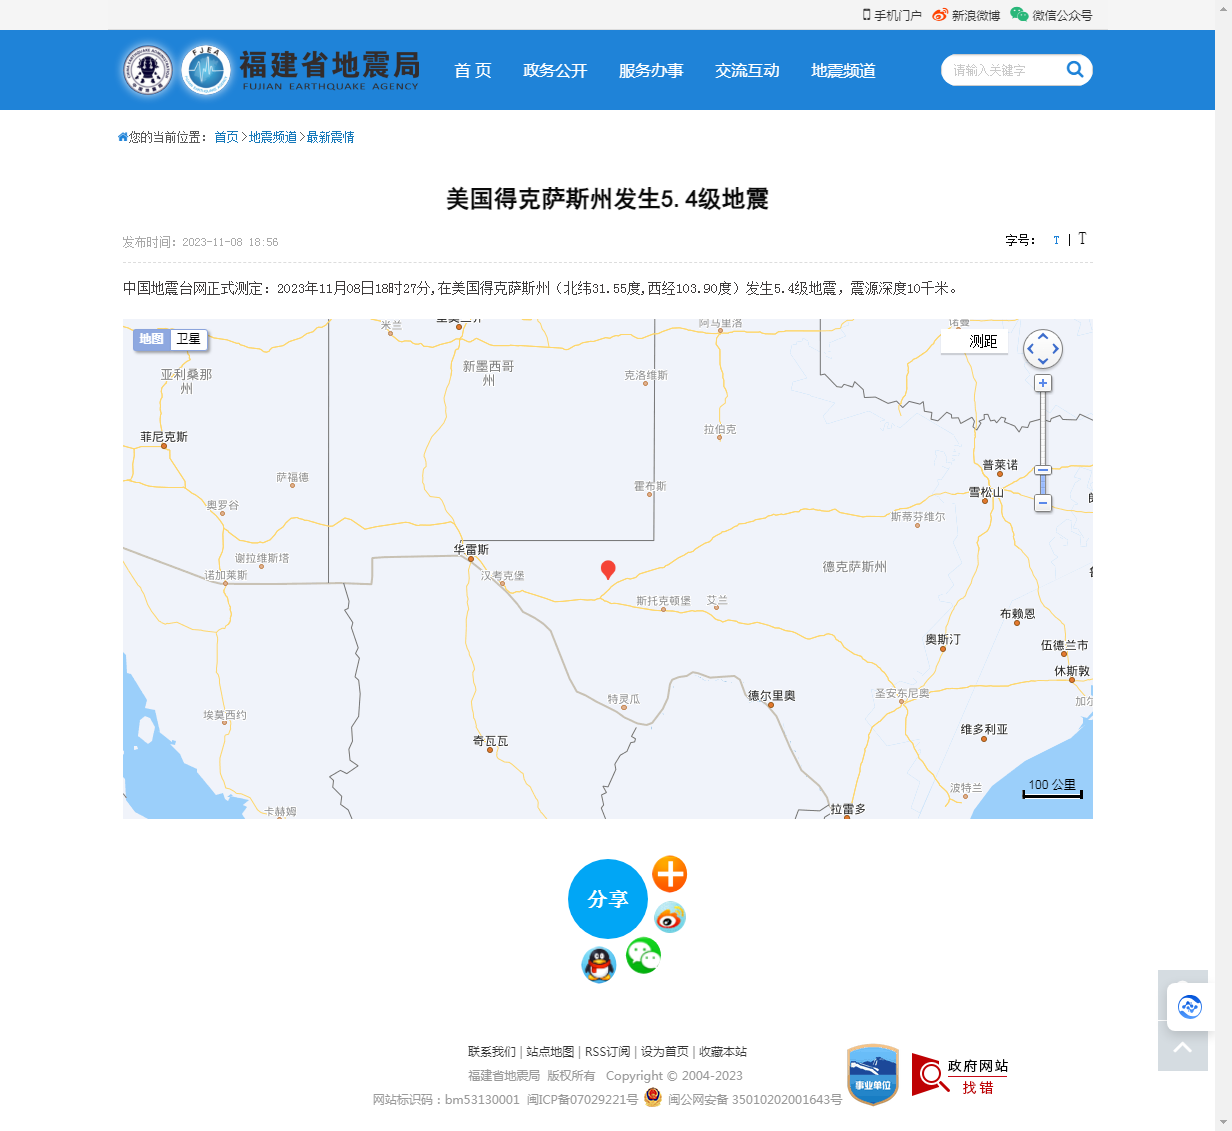Select the larger font size T
The image size is (1232, 1131).
[x=1082, y=239]
